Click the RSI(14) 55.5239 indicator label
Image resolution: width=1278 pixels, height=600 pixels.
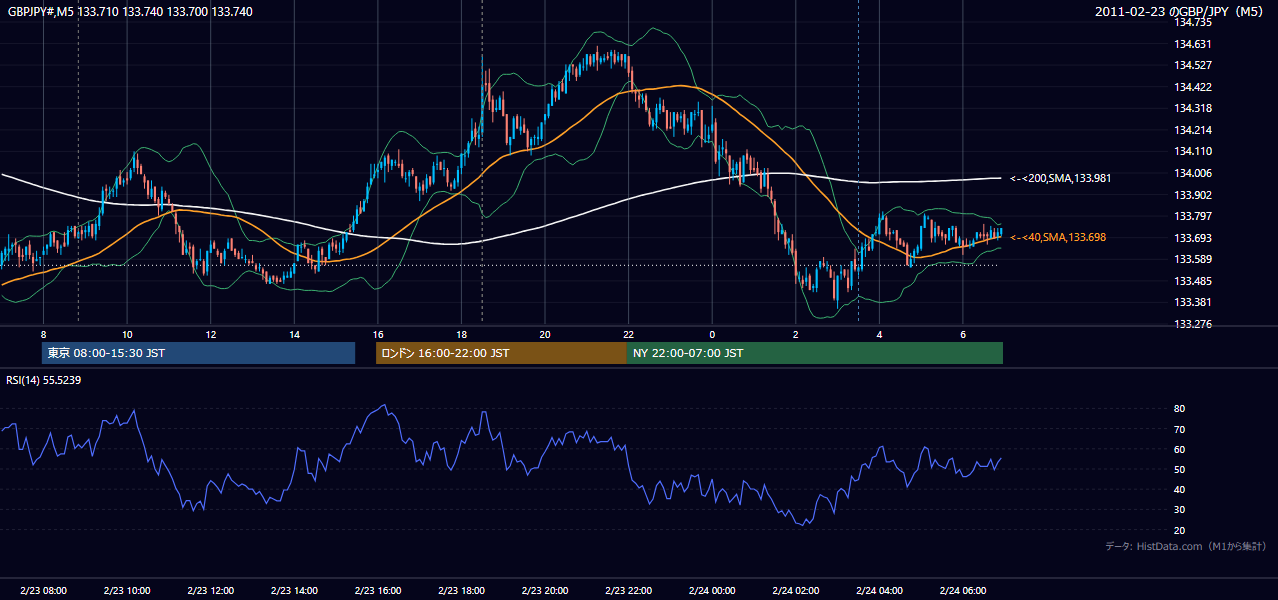tap(44, 380)
